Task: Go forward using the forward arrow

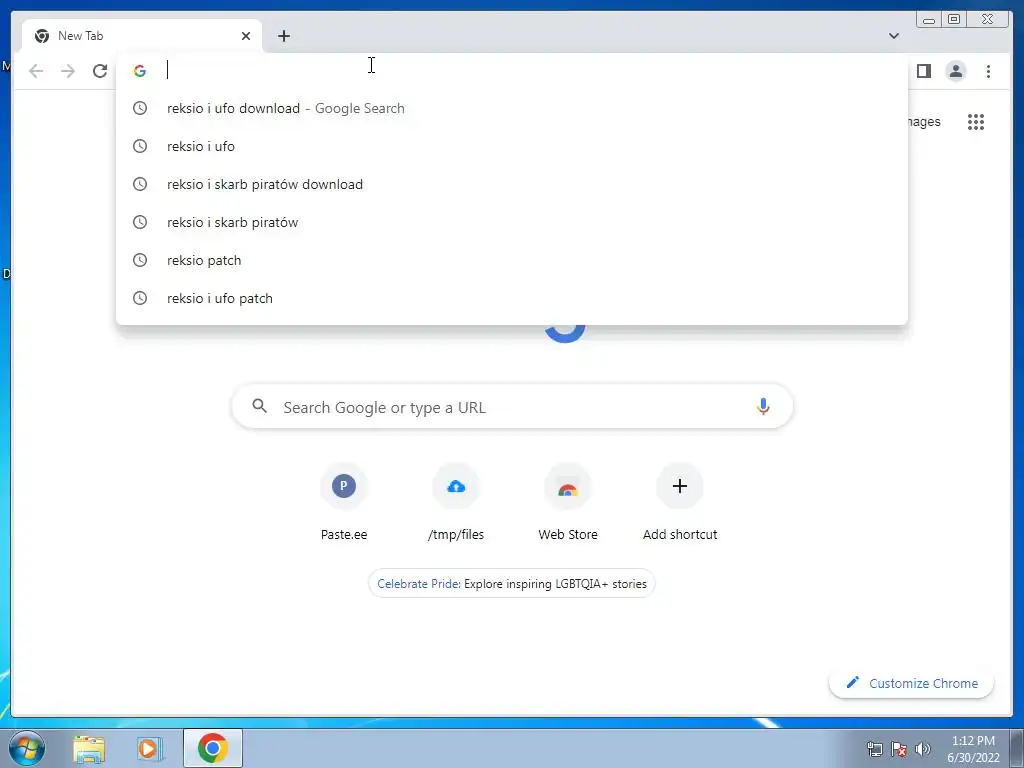Action: pos(68,71)
